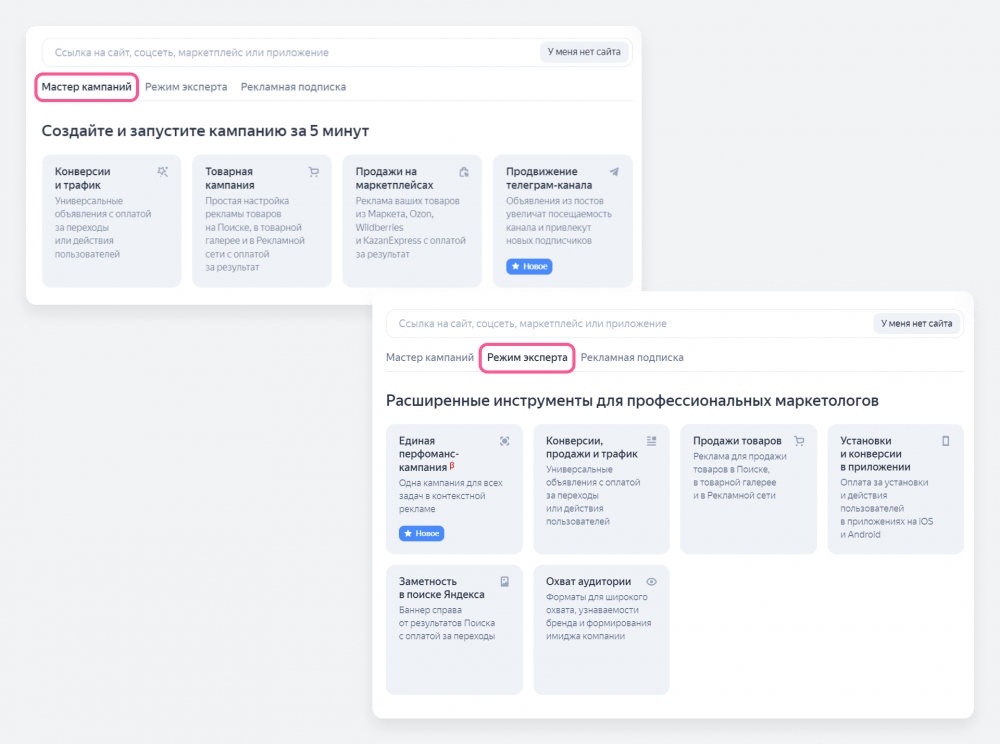Click the list icon on Конверсии, продажи и трафик
1000x744 pixels.
click(651, 441)
